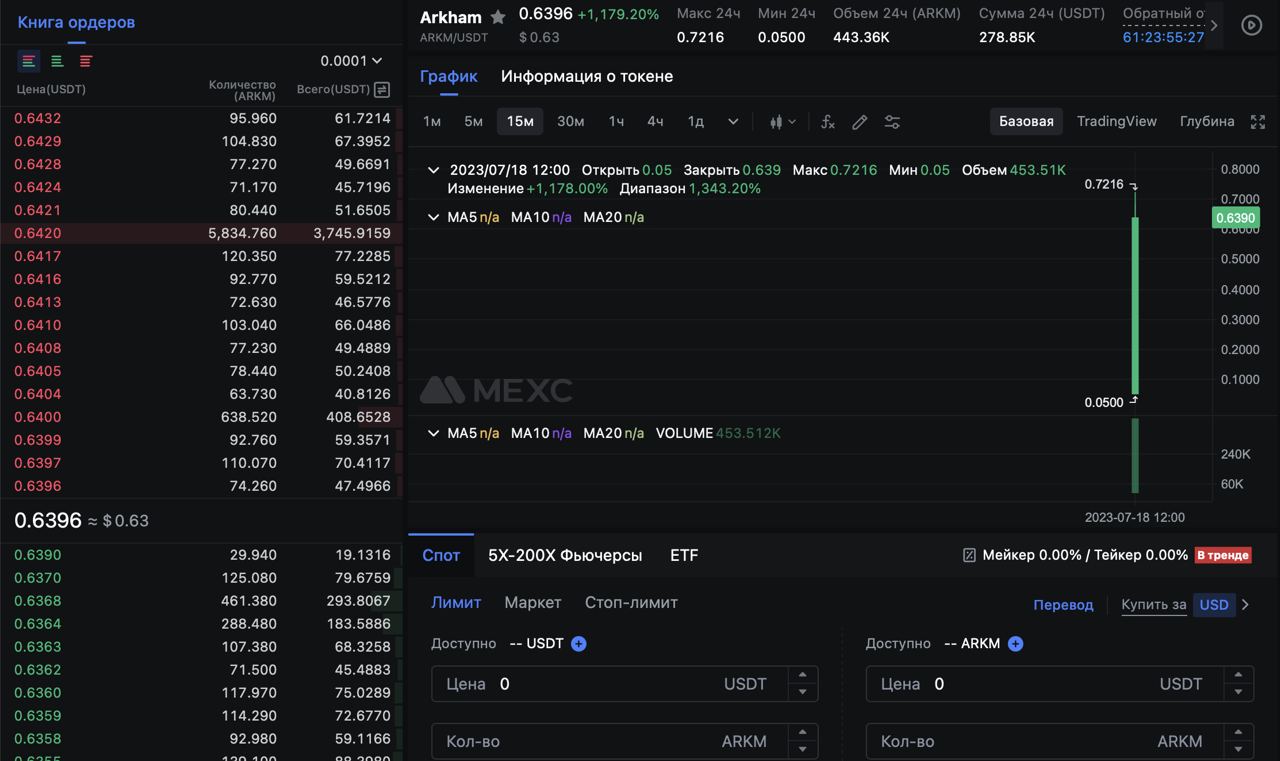The image size is (1280, 761).
Task: Expand arrow next to USD
Action: [1246, 605]
